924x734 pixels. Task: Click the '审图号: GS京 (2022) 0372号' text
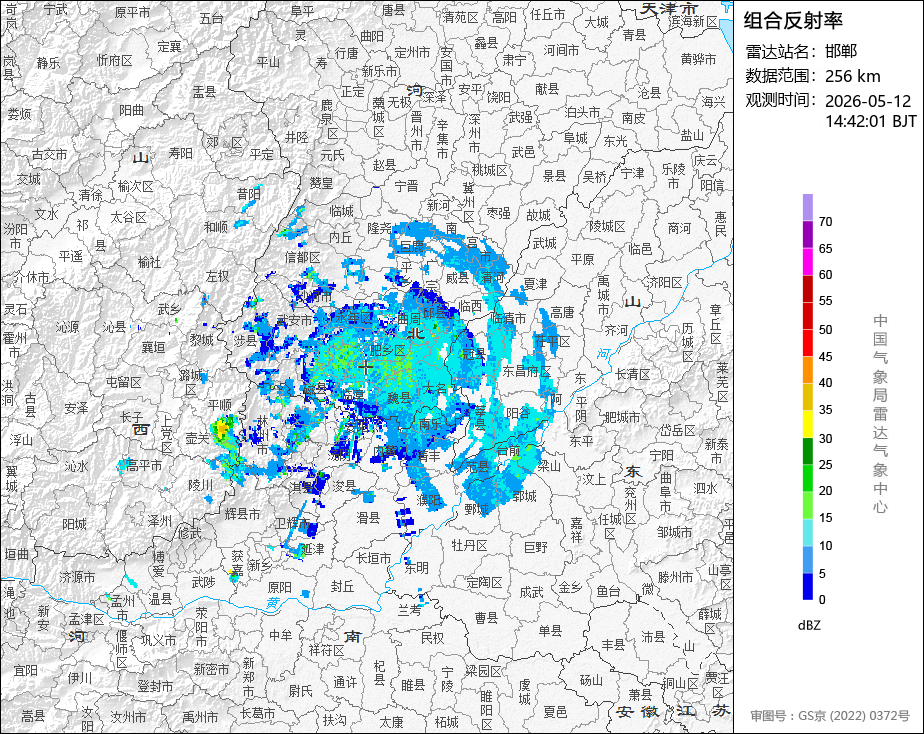tap(830, 715)
